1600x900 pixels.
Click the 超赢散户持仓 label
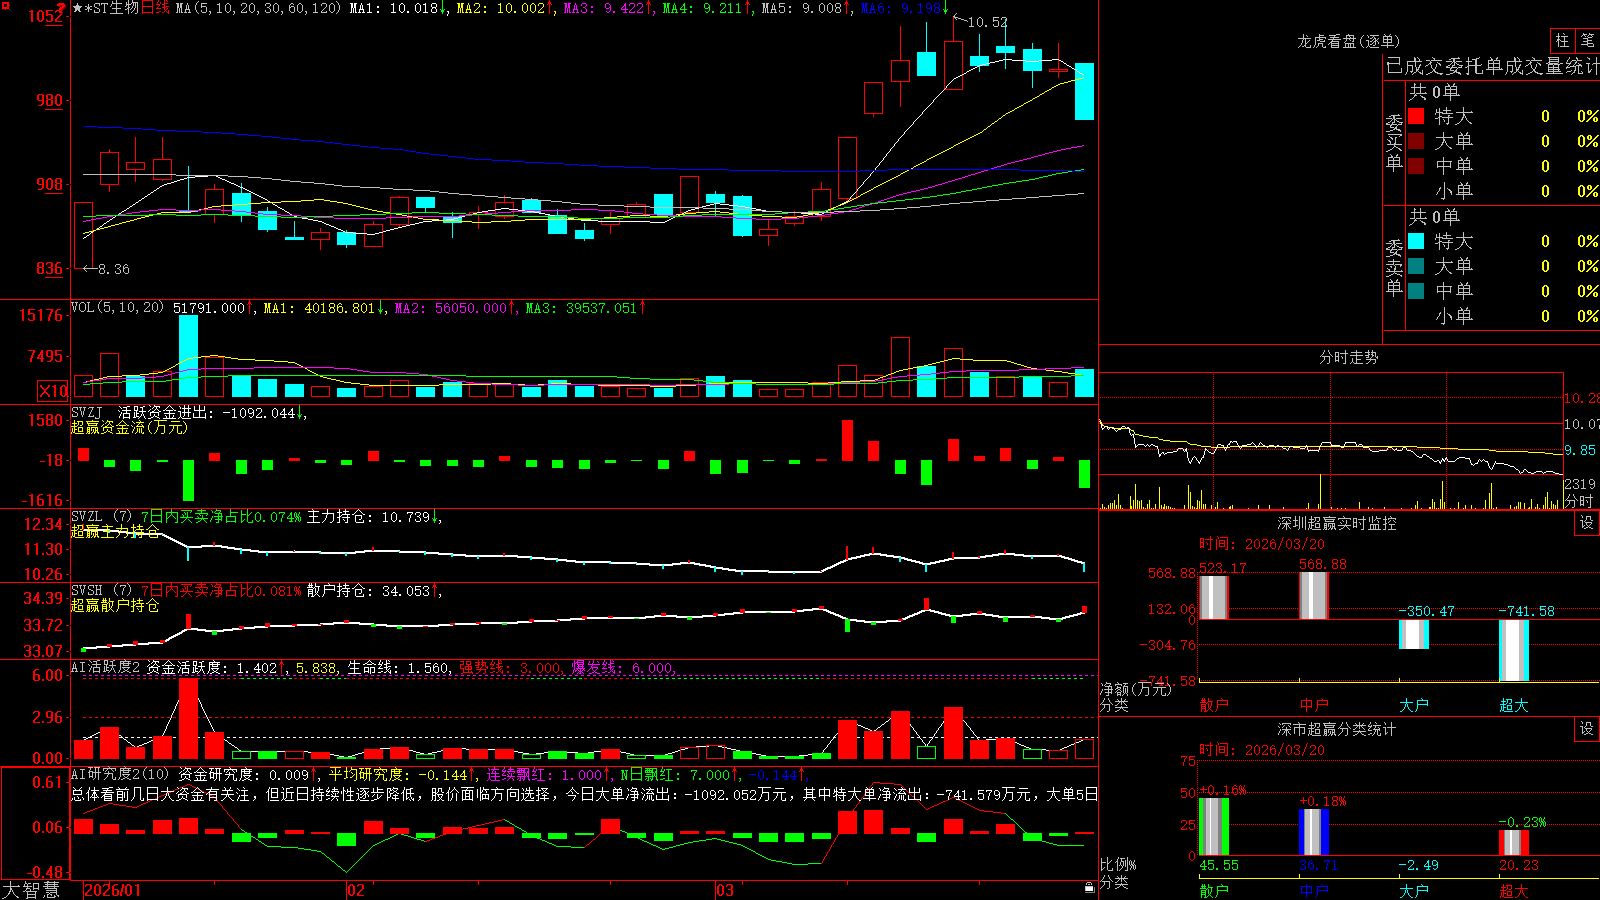coord(115,605)
